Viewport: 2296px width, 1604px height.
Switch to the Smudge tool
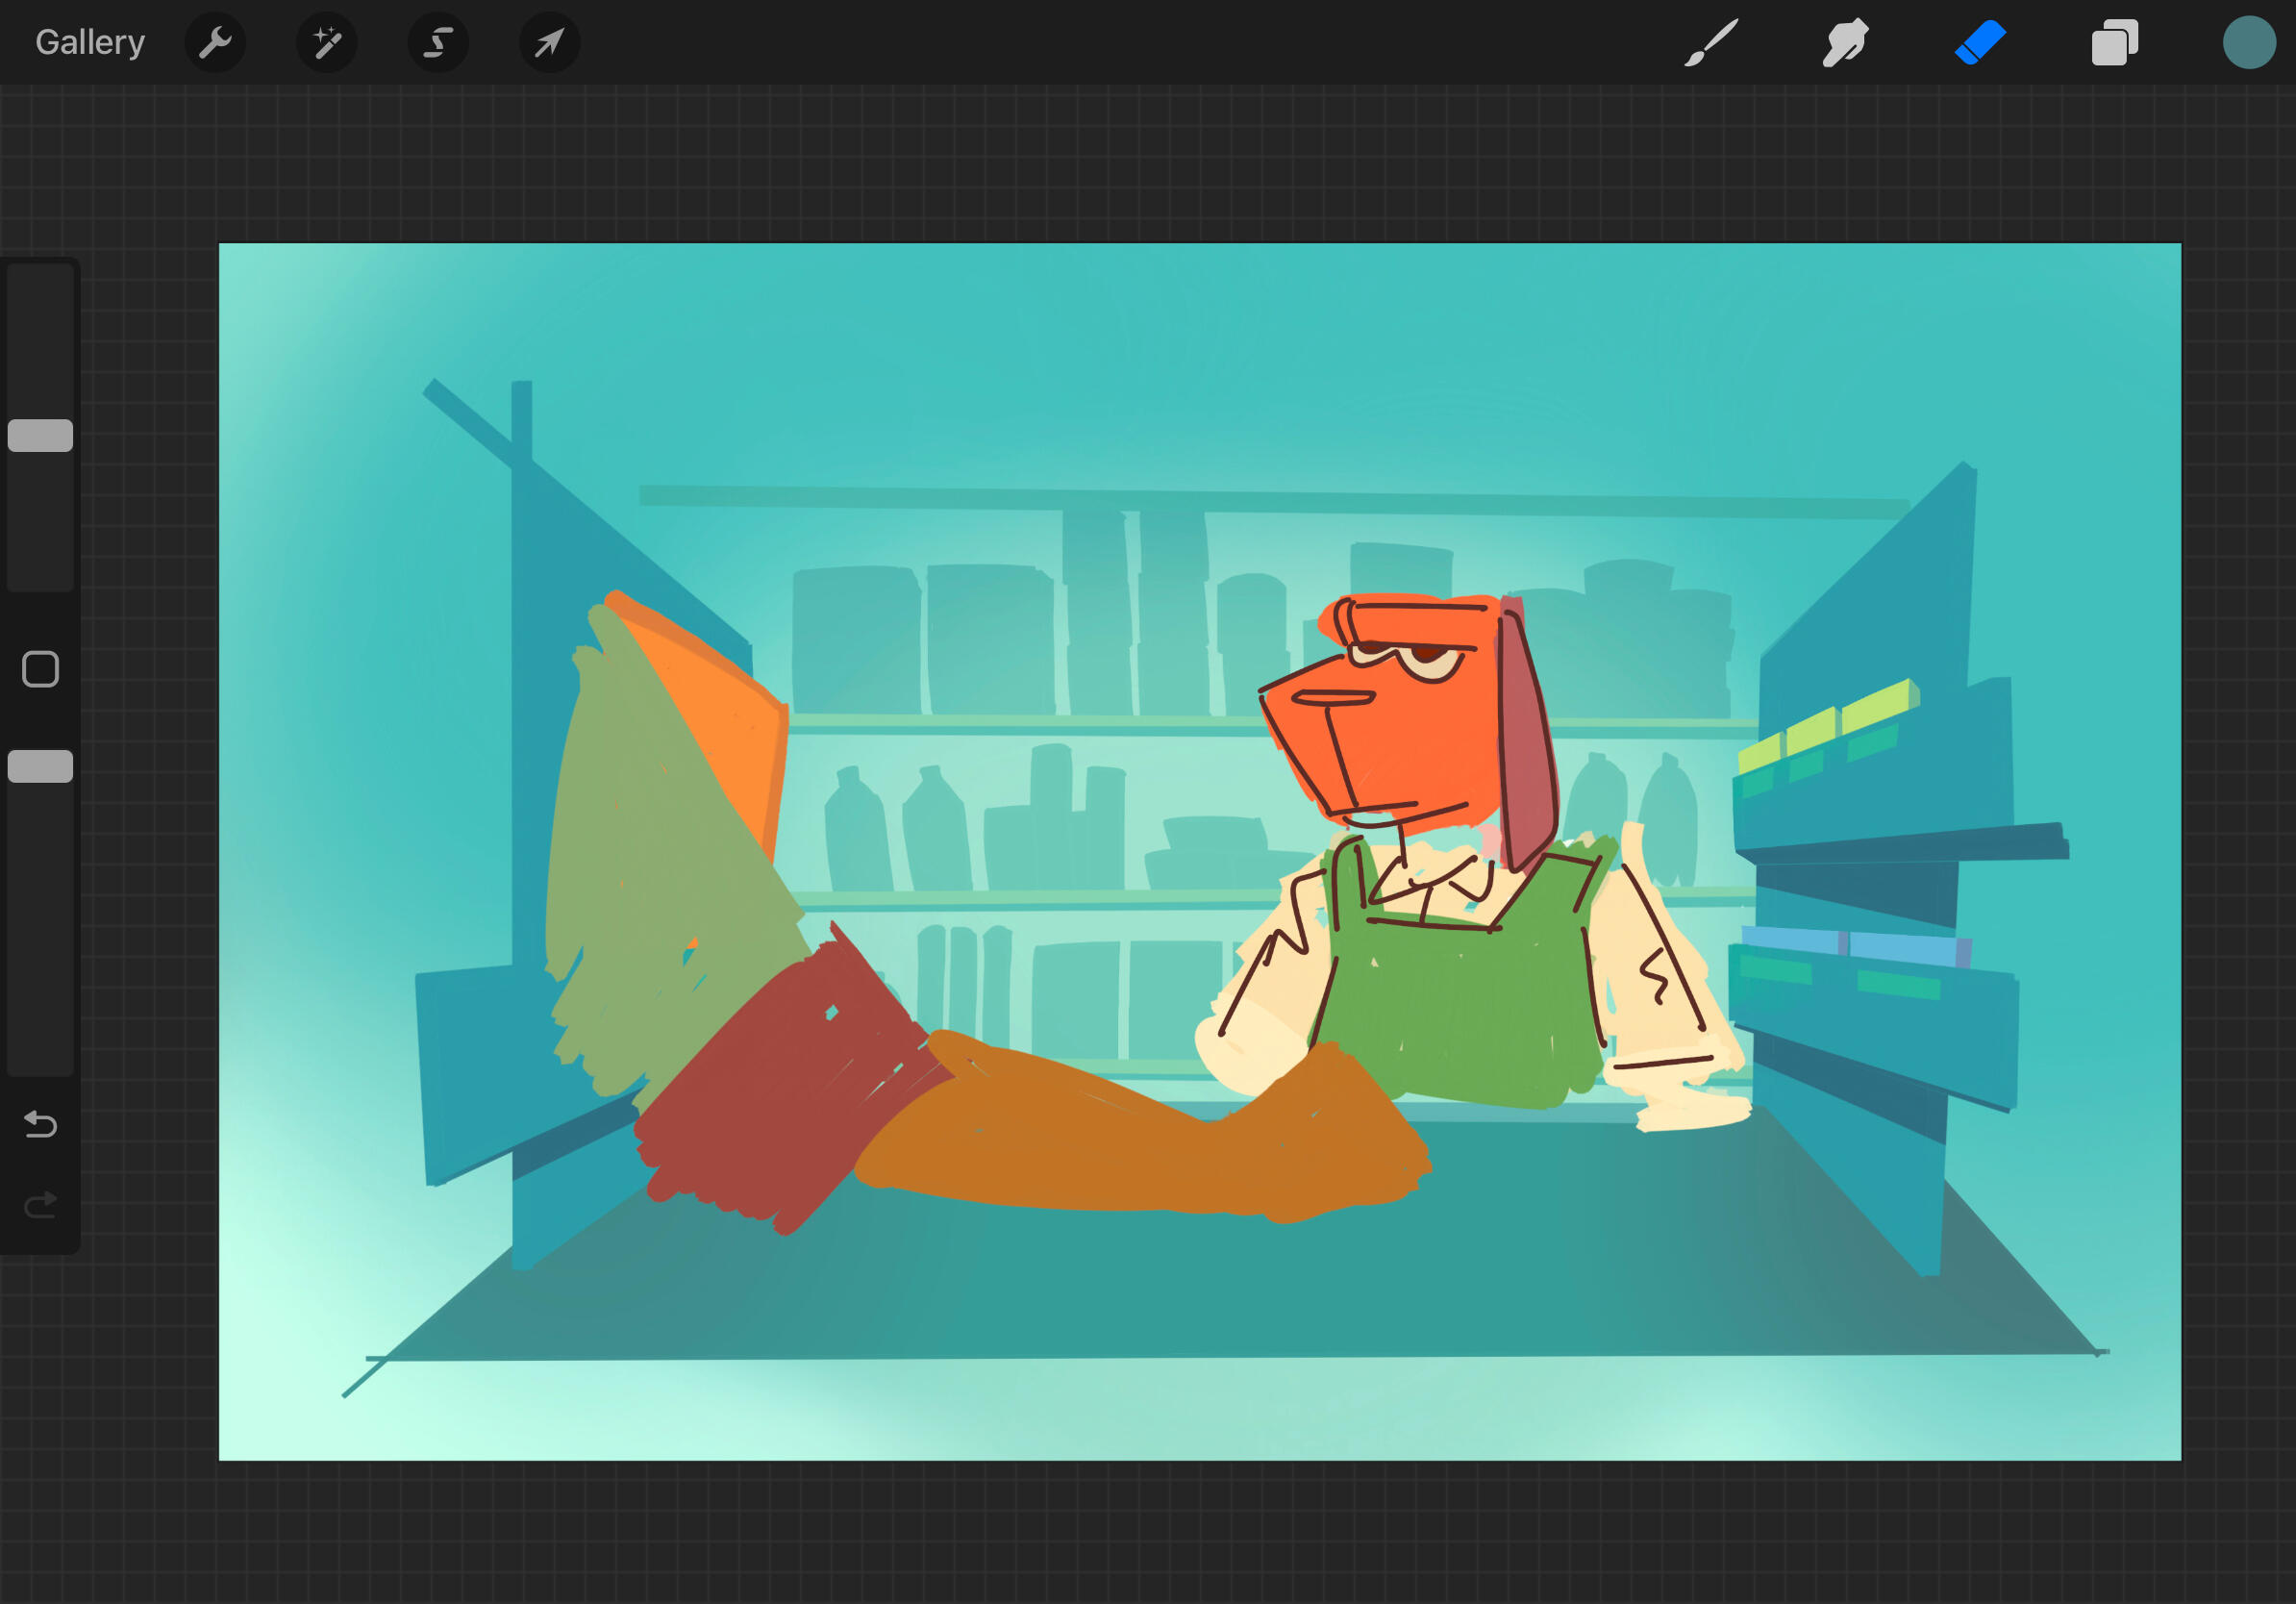[x=1844, y=42]
